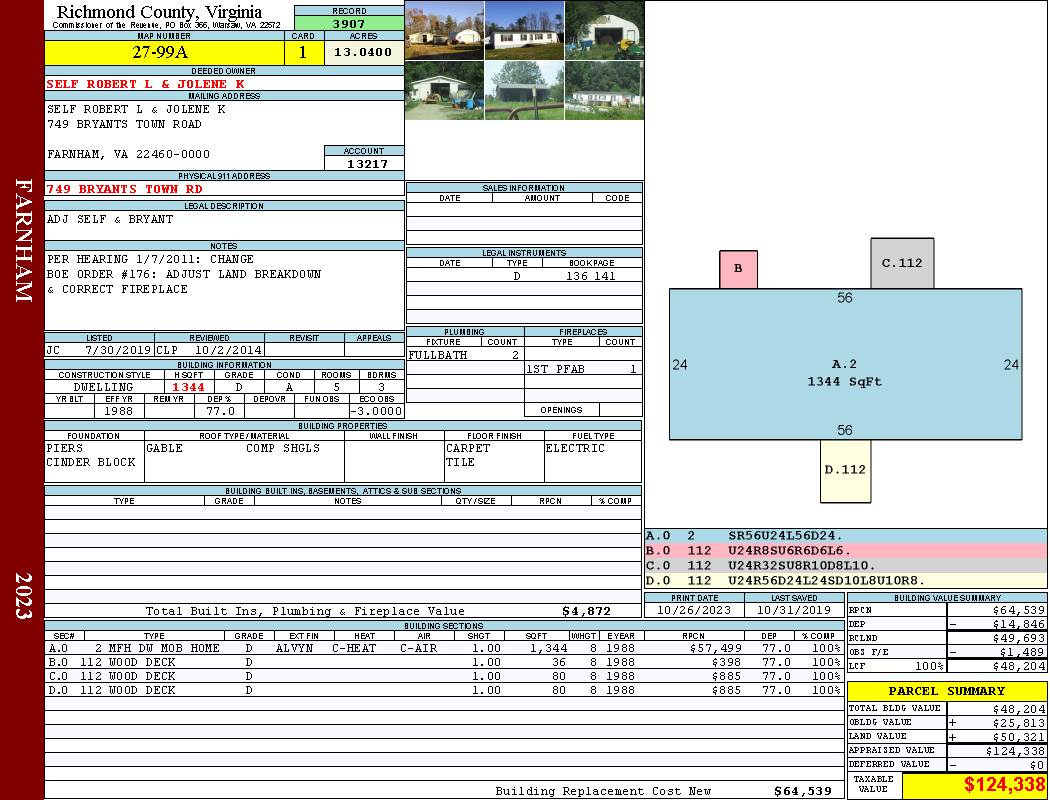Click sketch code row C.0 U24R32SU8R10D8L10

[x=846, y=565]
